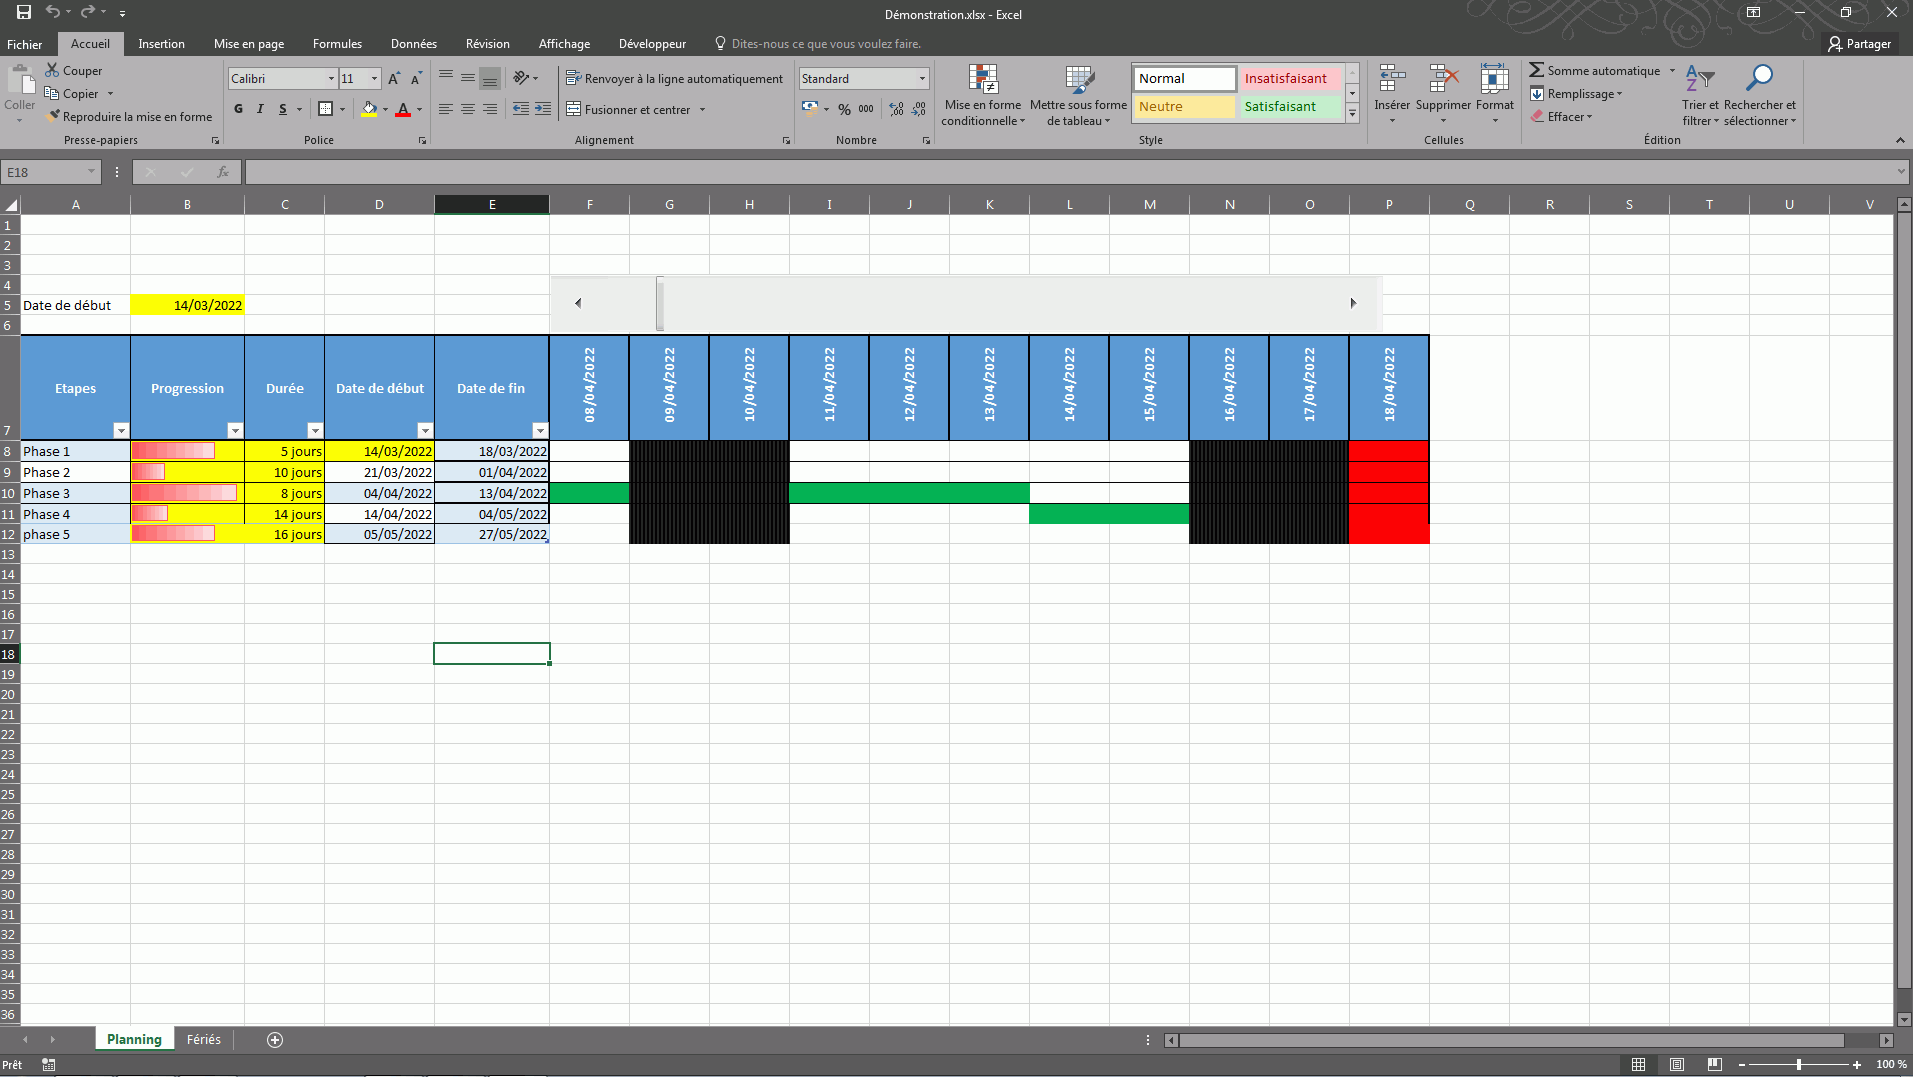
Task: Apply borders with the border icon
Action: [325, 109]
